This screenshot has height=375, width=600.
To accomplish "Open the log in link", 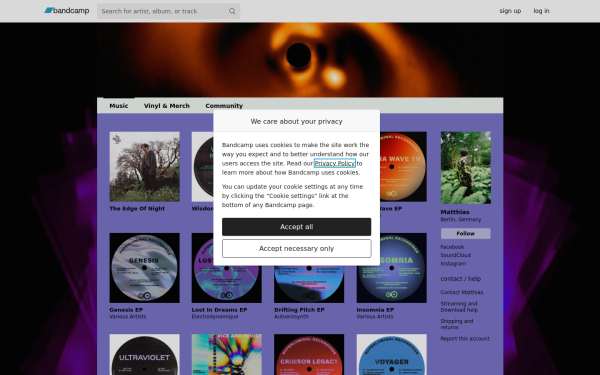I will (x=541, y=11).
